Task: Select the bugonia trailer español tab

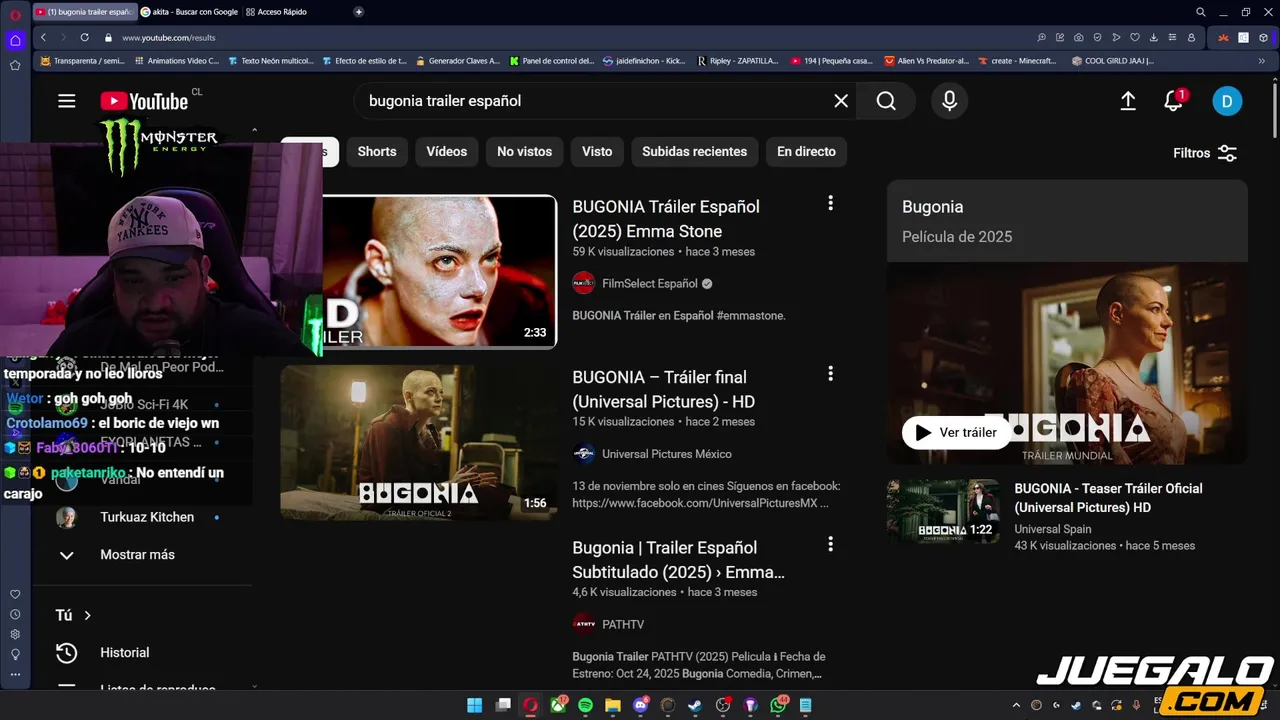Action: [83, 12]
